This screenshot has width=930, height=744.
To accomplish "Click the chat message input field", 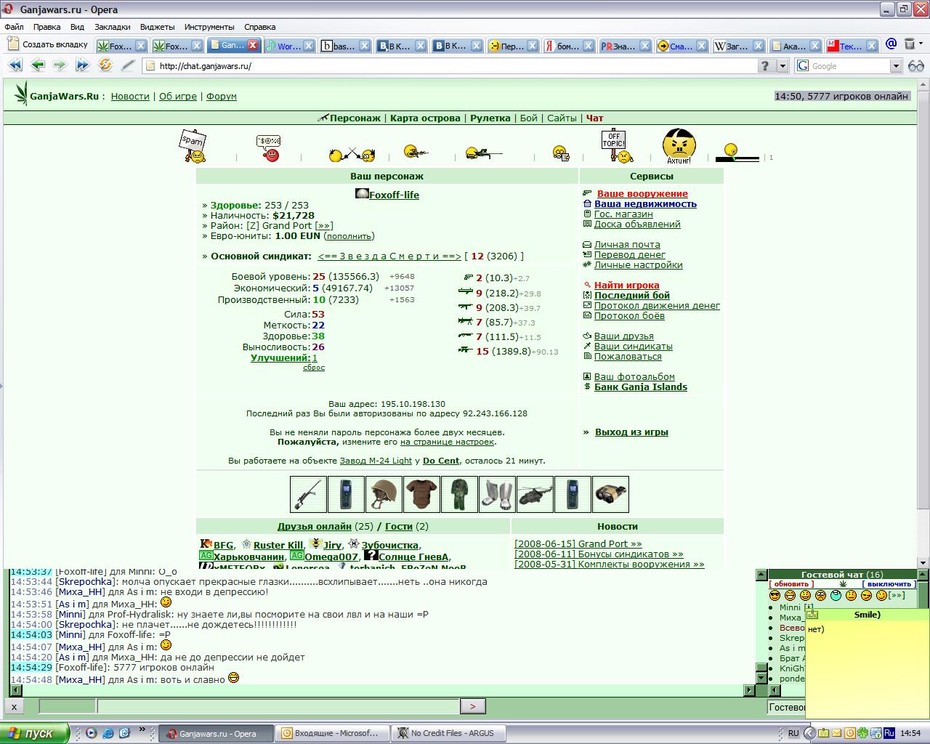I will pos(279,707).
